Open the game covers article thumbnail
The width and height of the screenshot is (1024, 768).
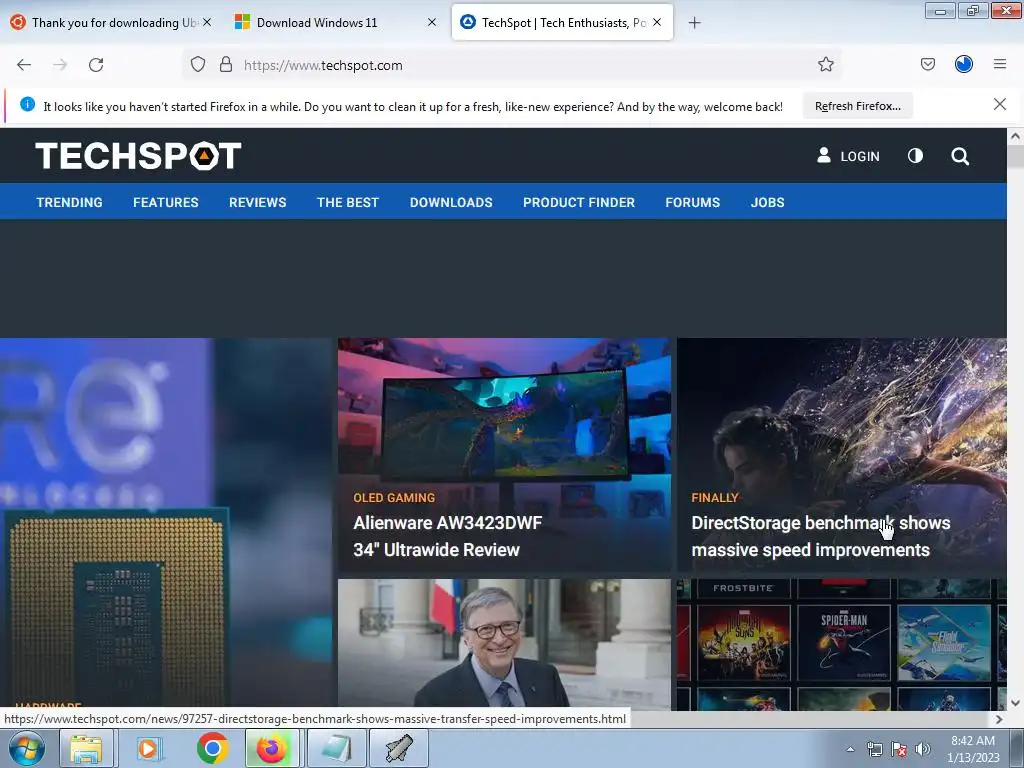pyautogui.click(x=841, y=644)
